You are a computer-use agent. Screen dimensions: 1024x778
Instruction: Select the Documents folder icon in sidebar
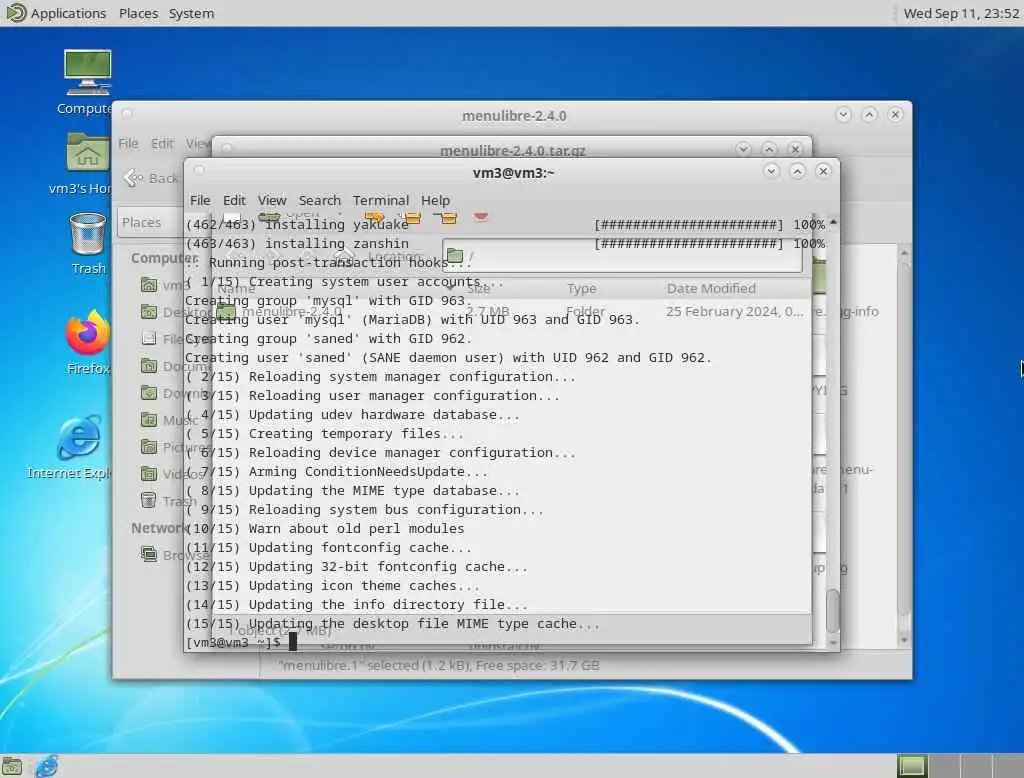pos(149,366)
